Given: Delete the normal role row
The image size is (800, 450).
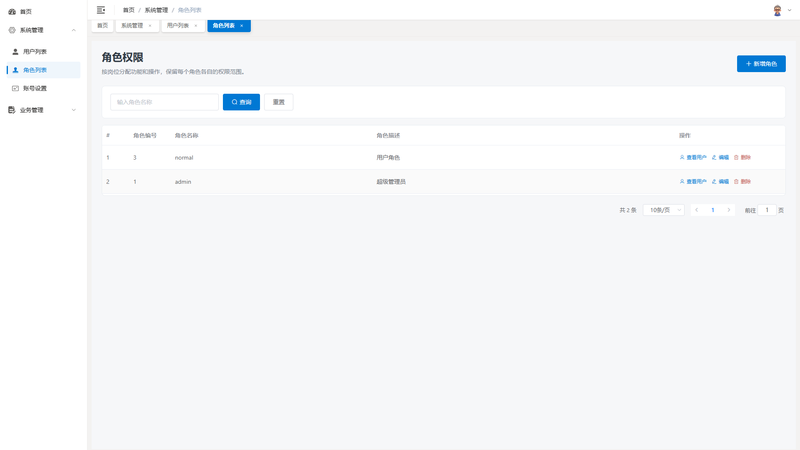Looking at the screenshot, I should pos(742,158).
